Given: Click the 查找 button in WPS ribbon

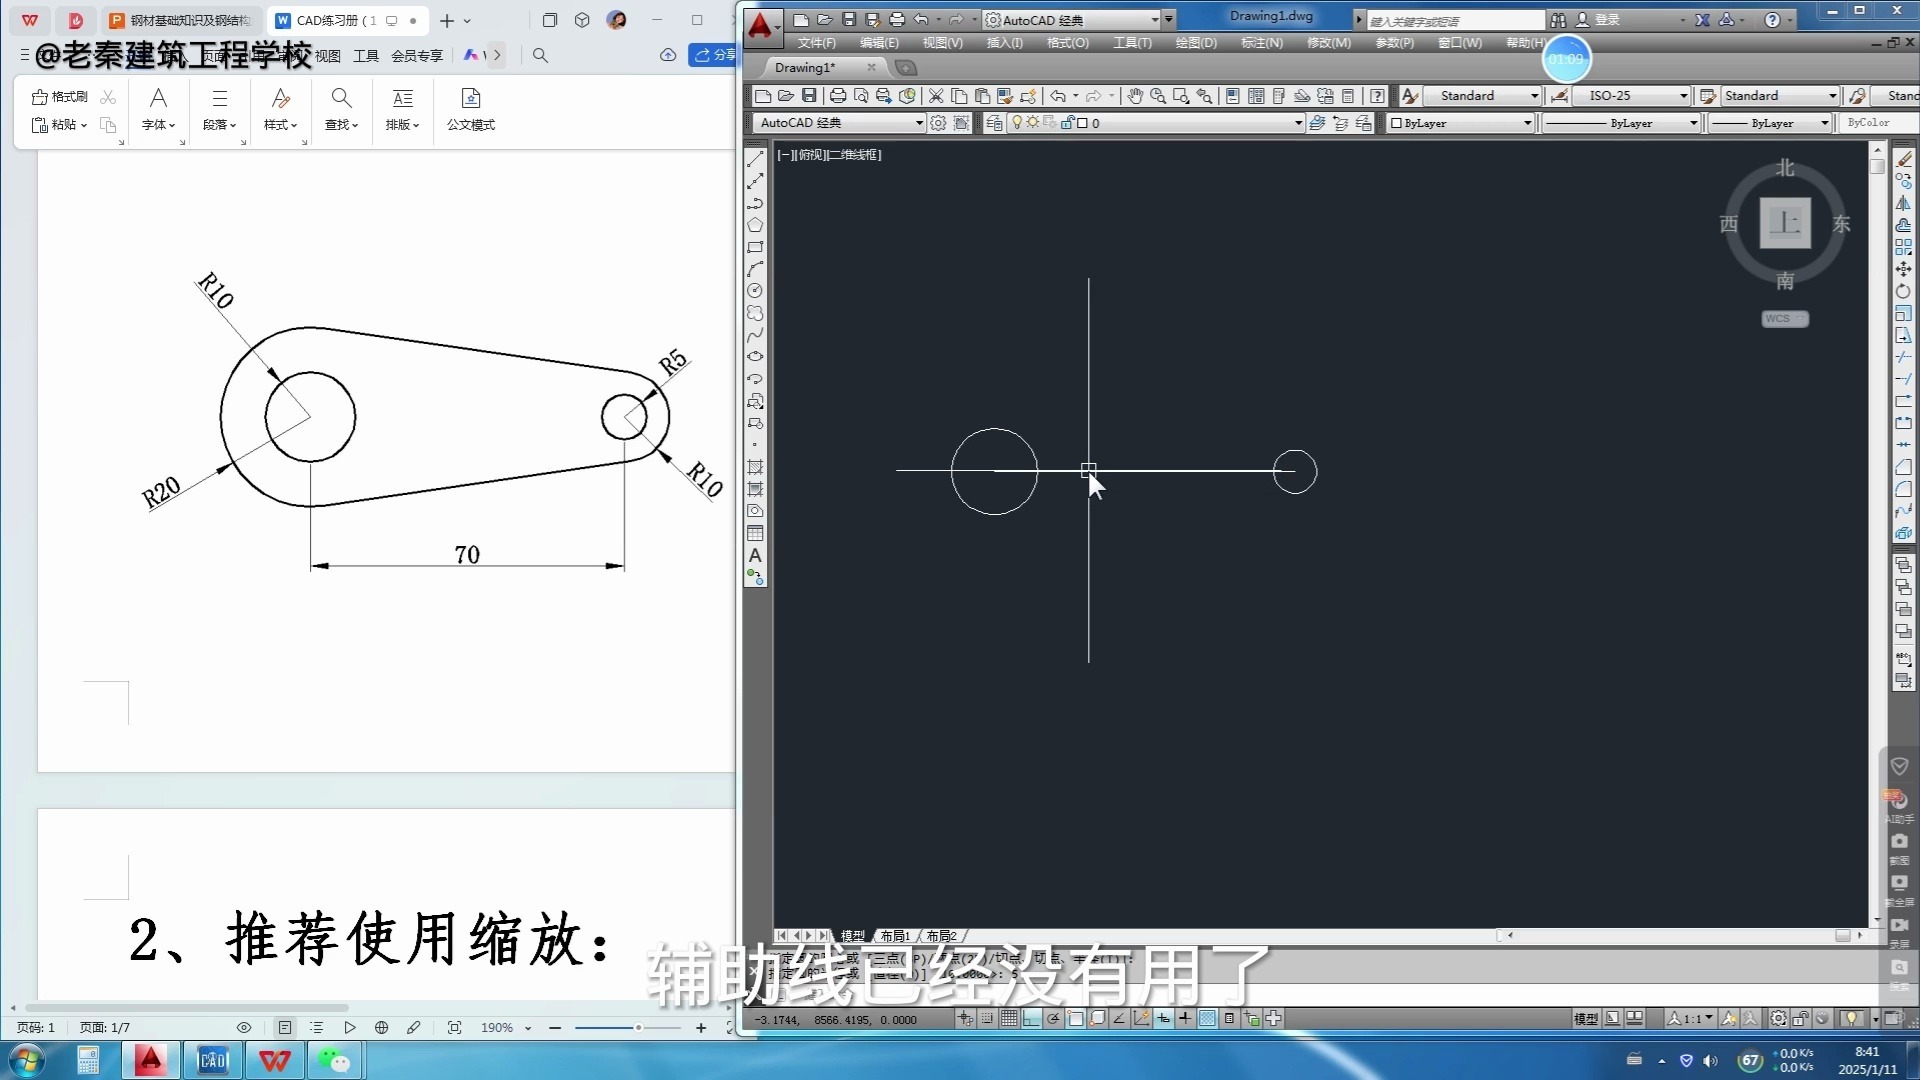Looking at the screenshot, I should [x=341, y=110].
